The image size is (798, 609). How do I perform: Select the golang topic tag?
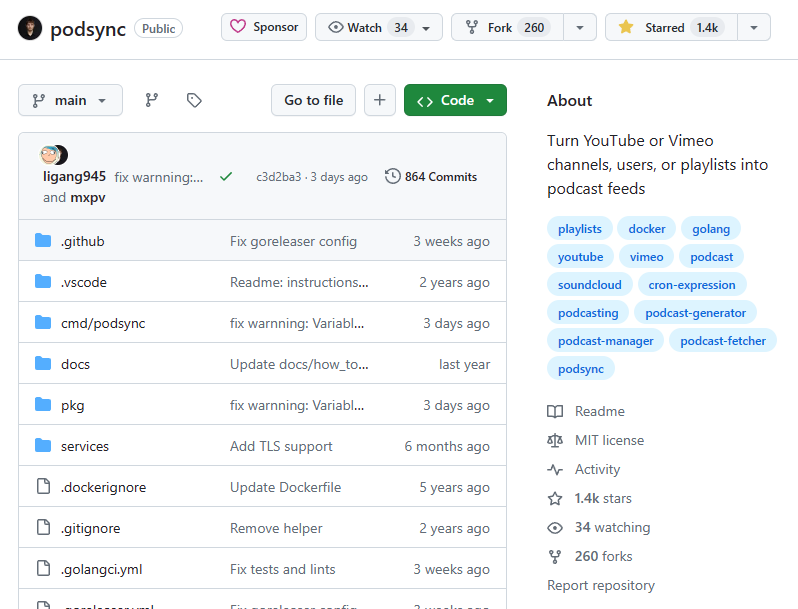711,229
